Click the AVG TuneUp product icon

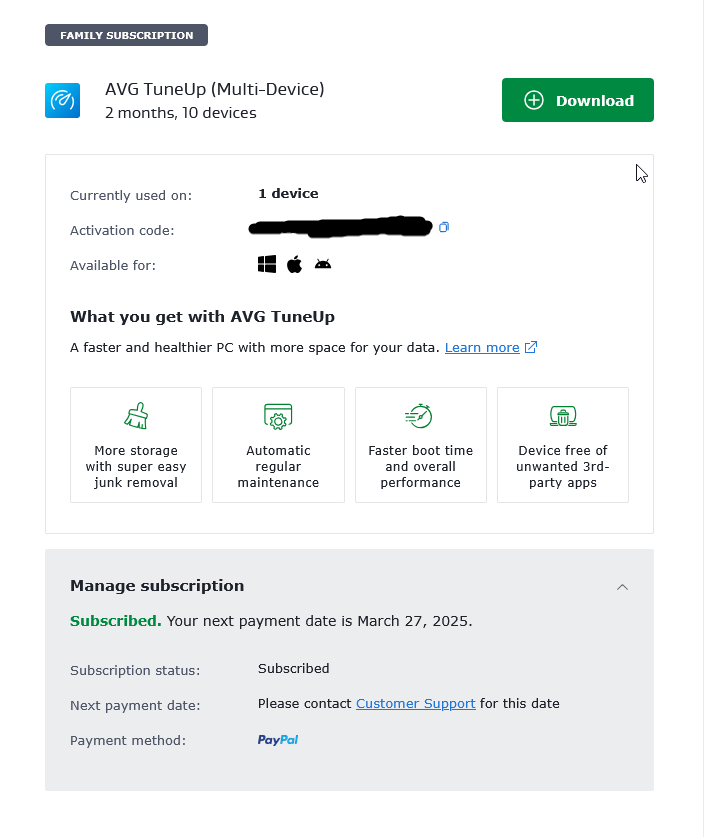click(62, 101)
